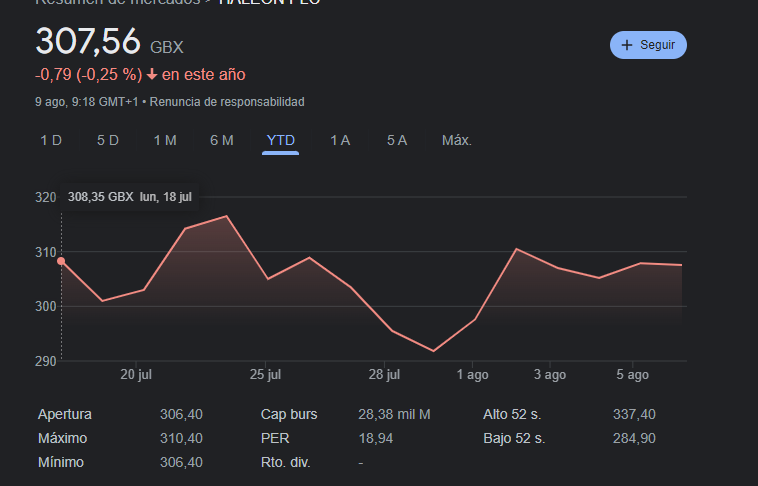The width and height of the screenshot is (758, 486).
Task: Click the Máximo value 310,40
Action: [181, 439]
